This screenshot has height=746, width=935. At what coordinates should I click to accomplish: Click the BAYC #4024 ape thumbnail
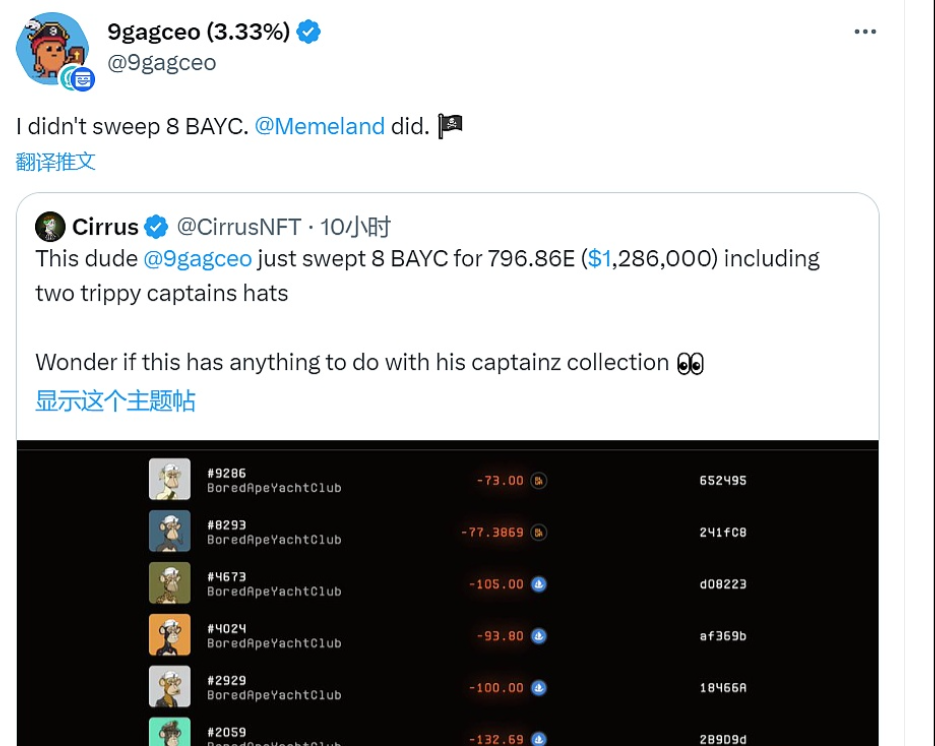pos(170,634)
